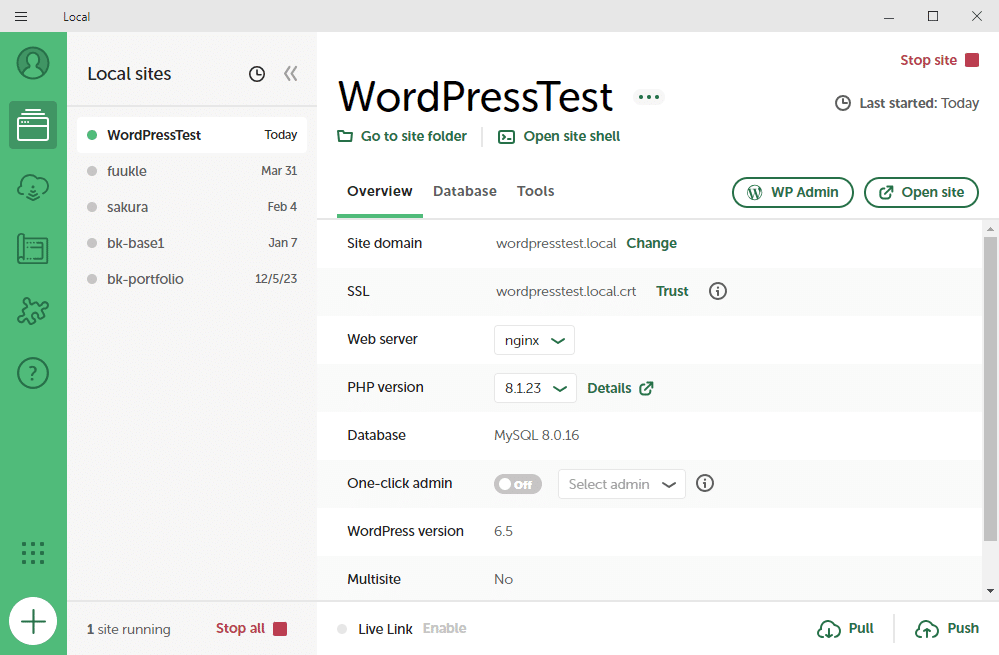Screen dimensions: 999x655
Task: Minimize the Local window
Action: click(889, 16)
